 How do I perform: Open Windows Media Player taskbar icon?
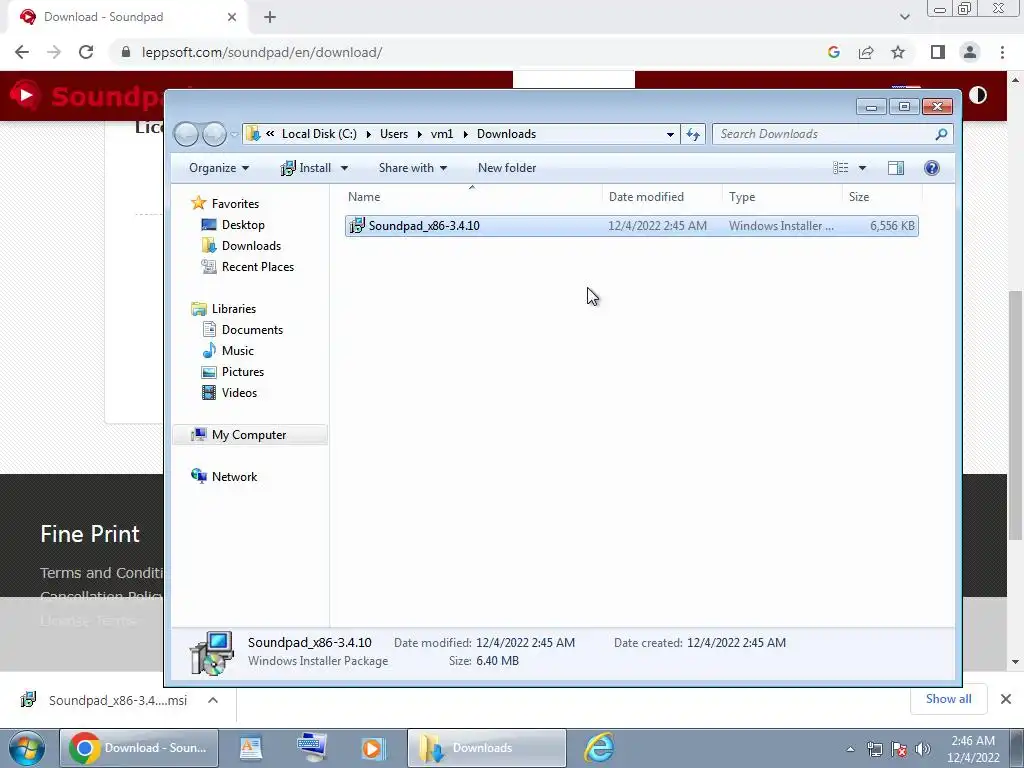374,748
